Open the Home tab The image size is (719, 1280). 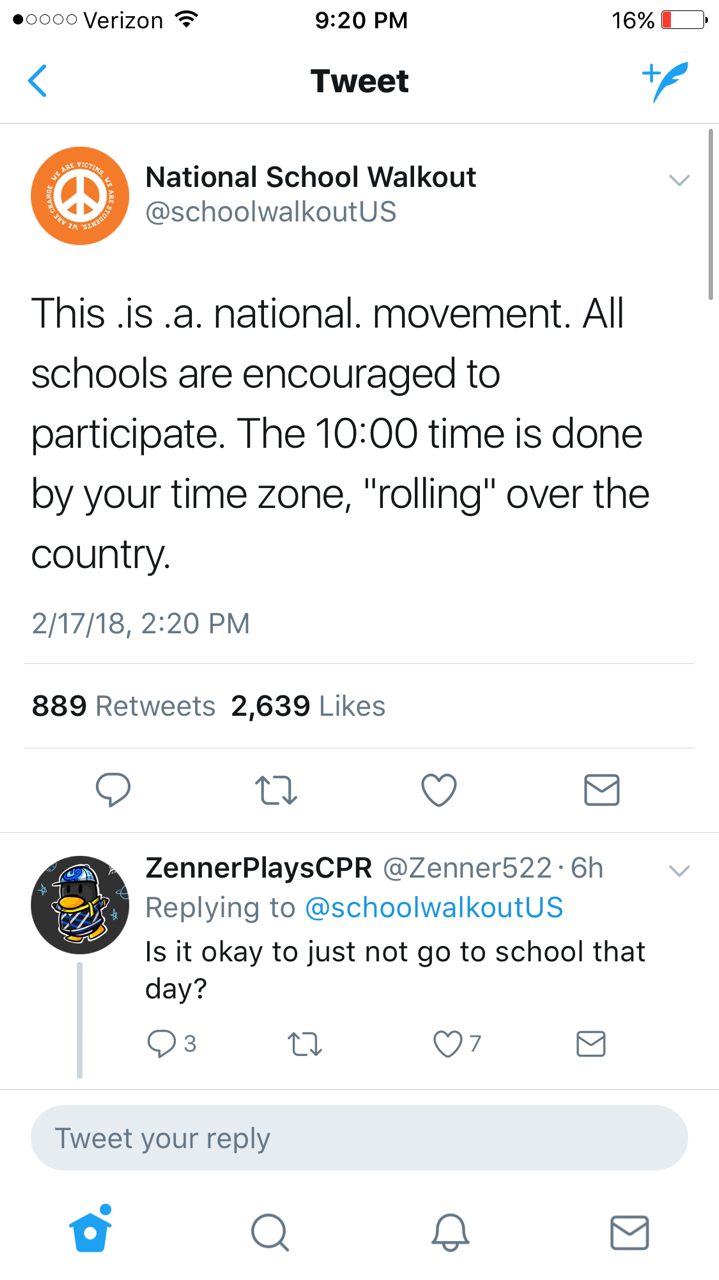[90, 1231]
